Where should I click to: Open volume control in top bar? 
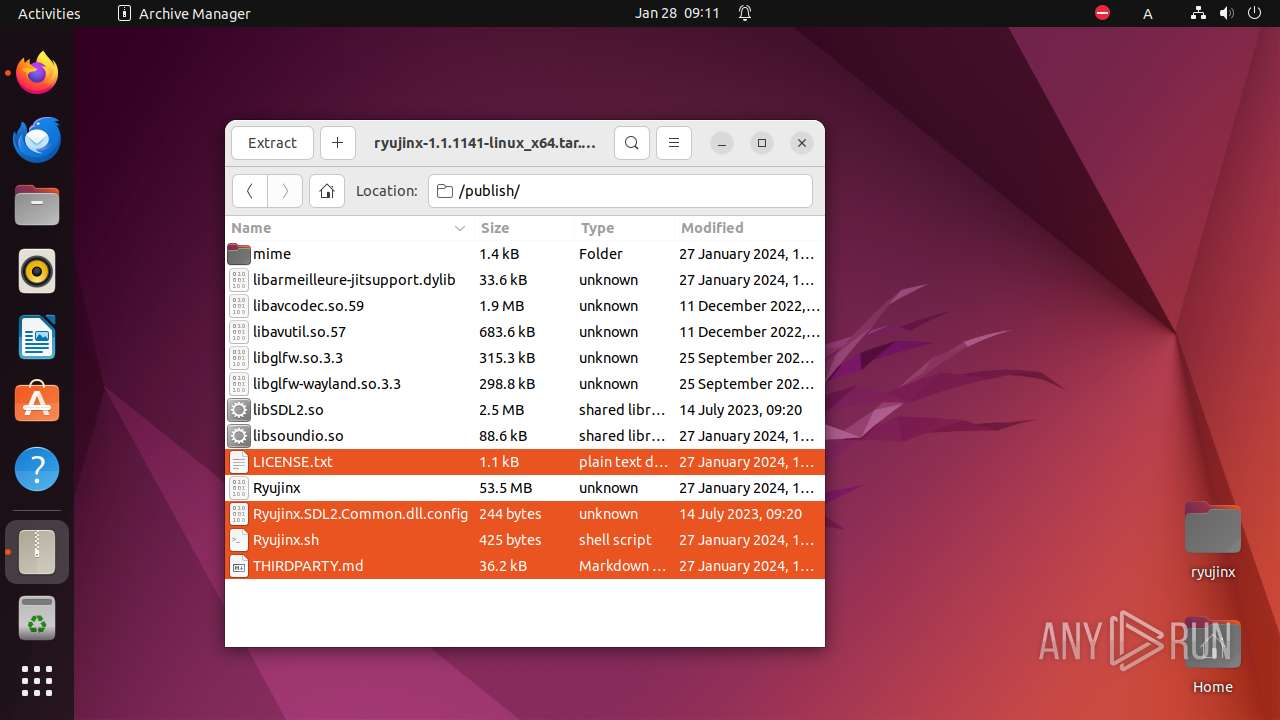click(x=1226, y=13)
